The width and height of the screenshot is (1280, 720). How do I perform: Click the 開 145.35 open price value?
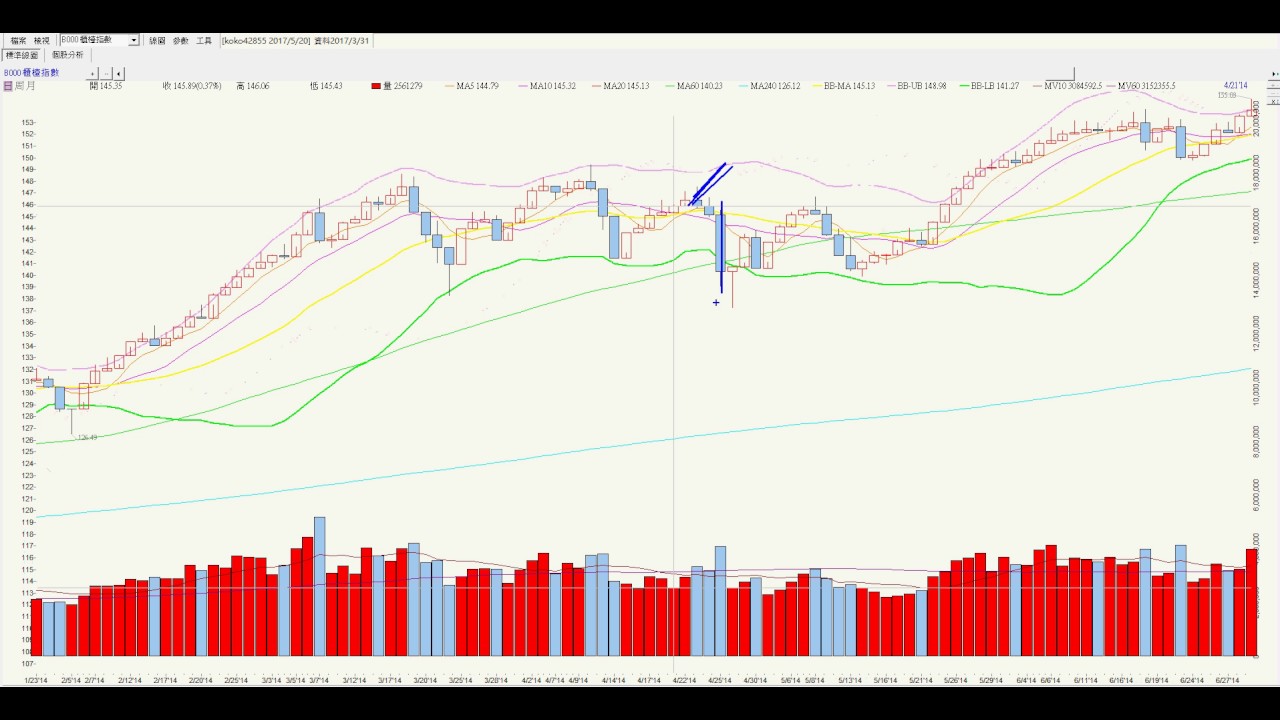(106, 86)
